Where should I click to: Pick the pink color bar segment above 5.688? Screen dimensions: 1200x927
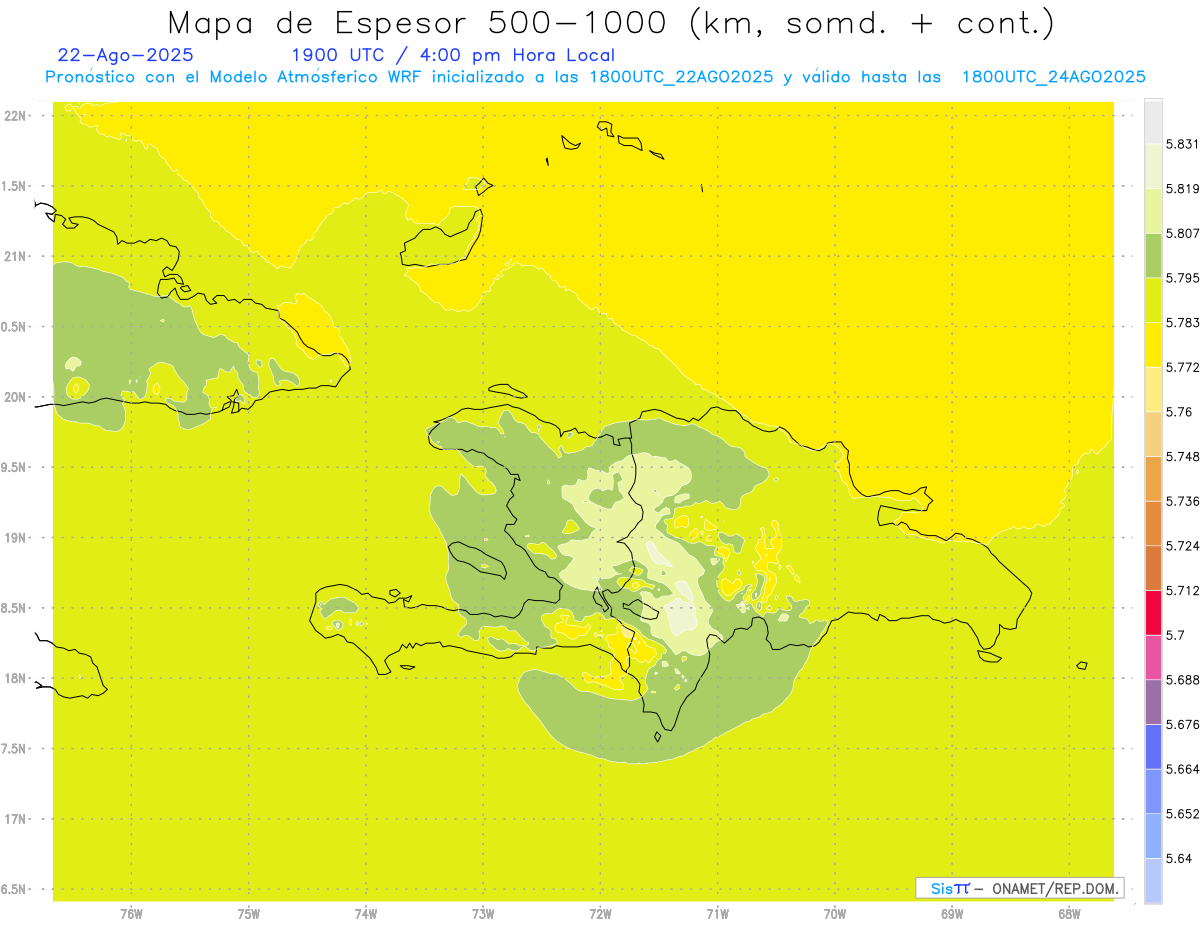pos(1153,658)
